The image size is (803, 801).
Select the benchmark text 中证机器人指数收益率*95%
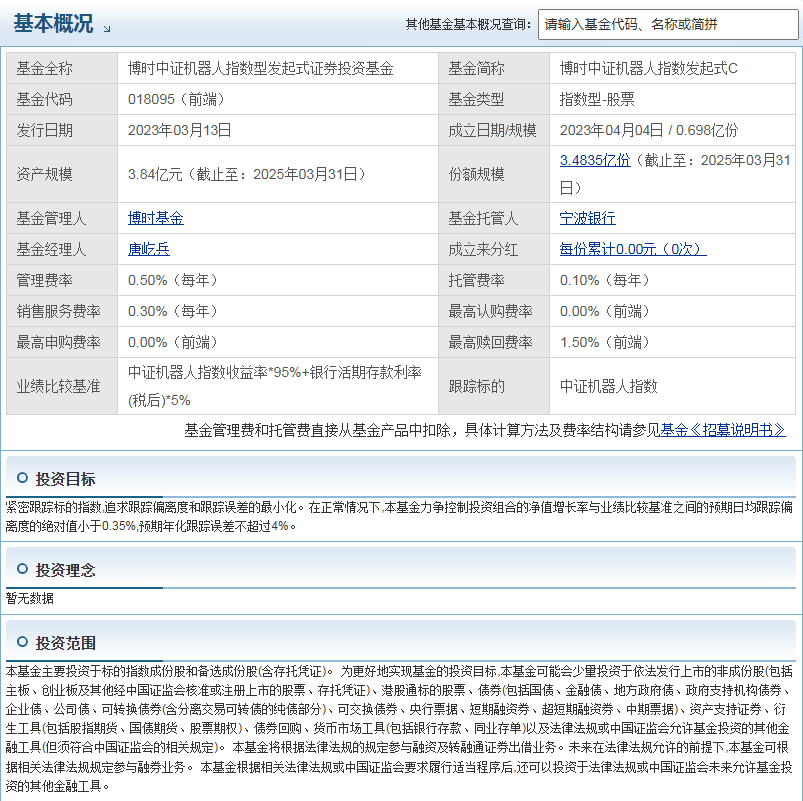tap(215, 372)
